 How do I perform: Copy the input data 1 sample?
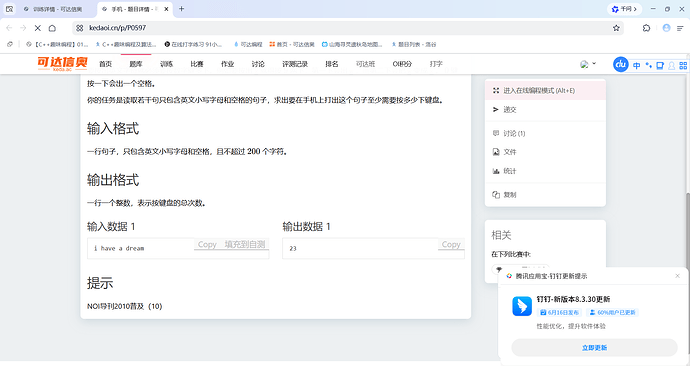click(207, 245)
